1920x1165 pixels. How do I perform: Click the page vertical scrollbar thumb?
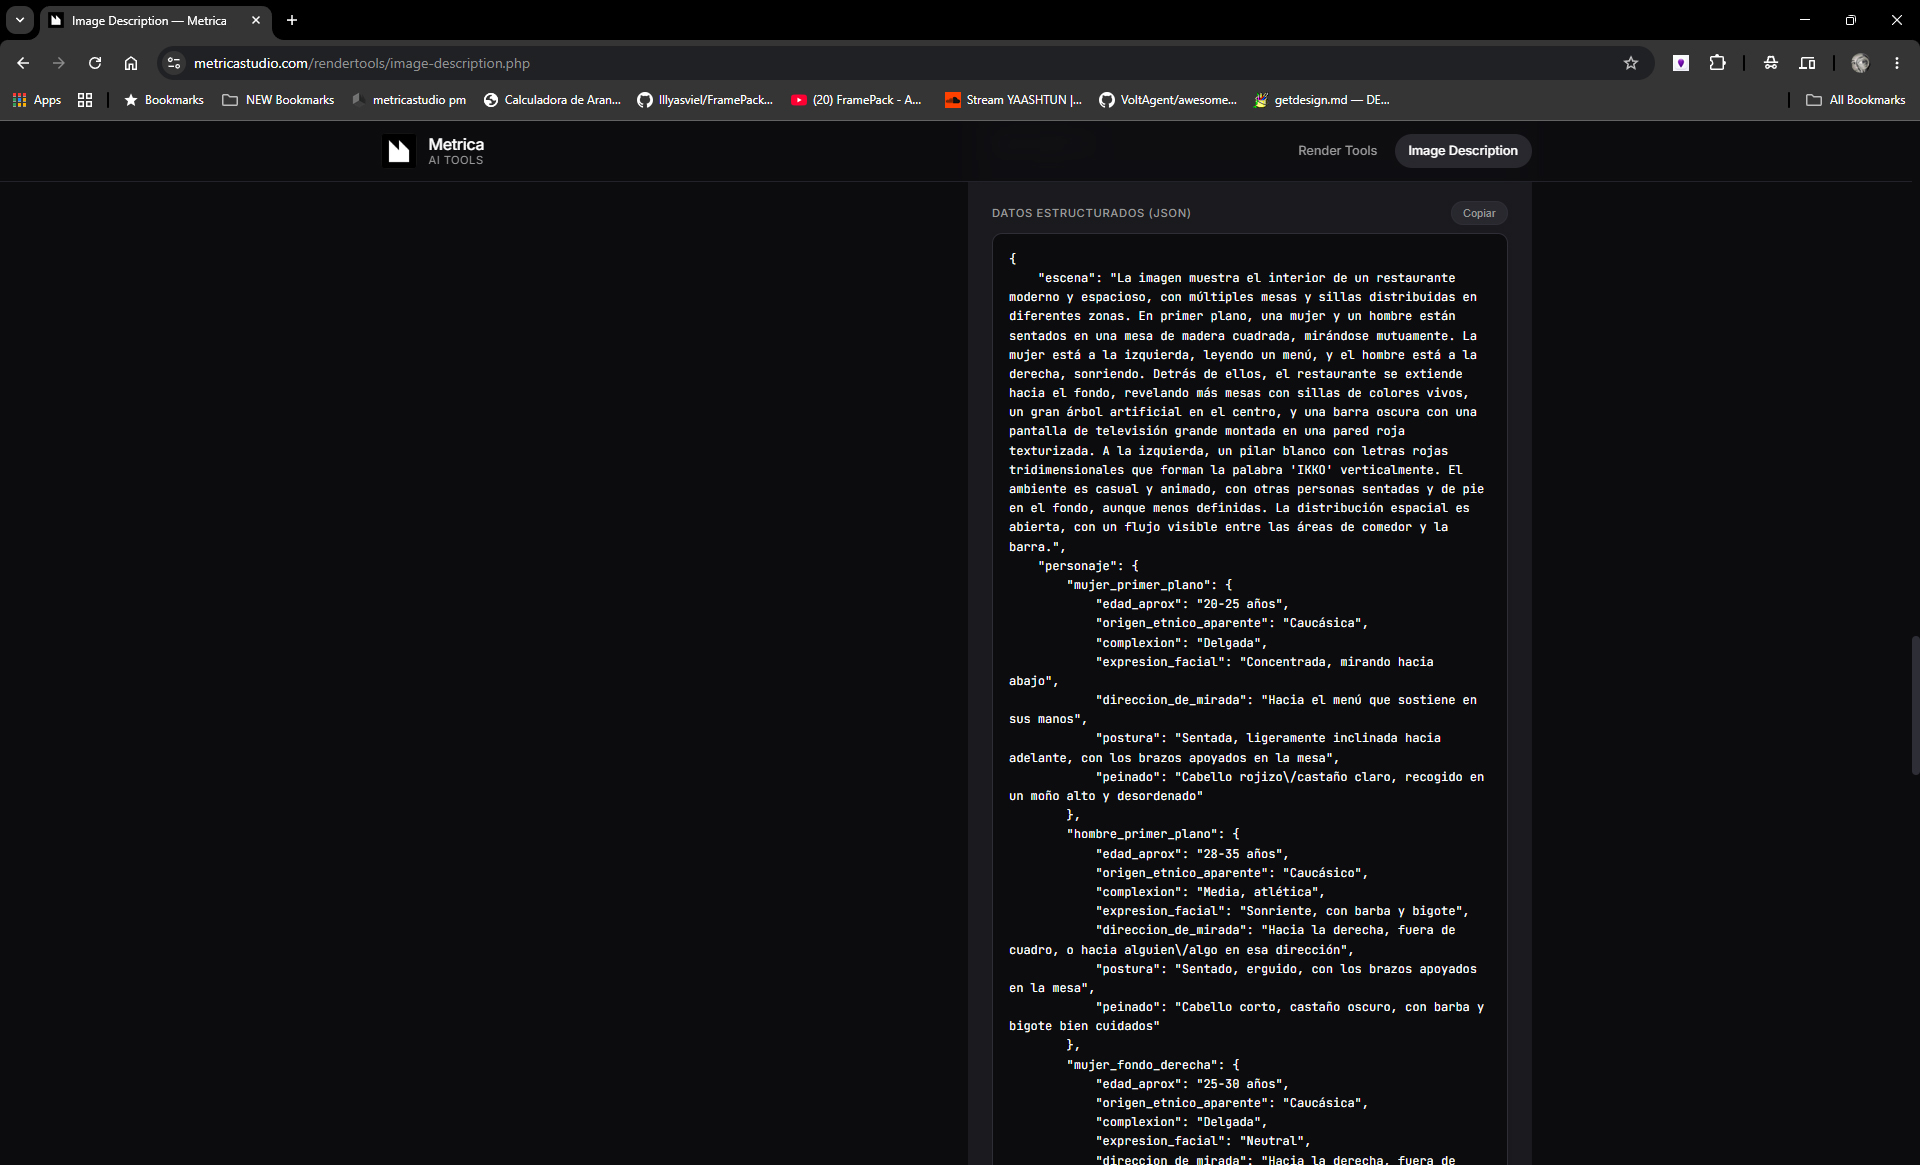click(x=1914, y=705)
